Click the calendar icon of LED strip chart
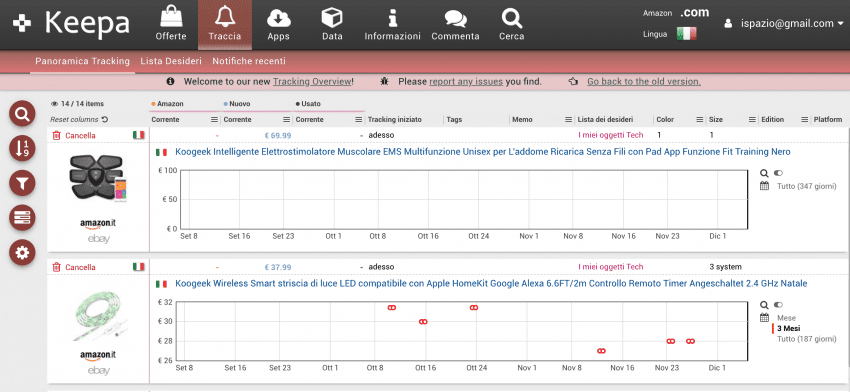This screenshot has height=392, width=850. click(764, 318)
